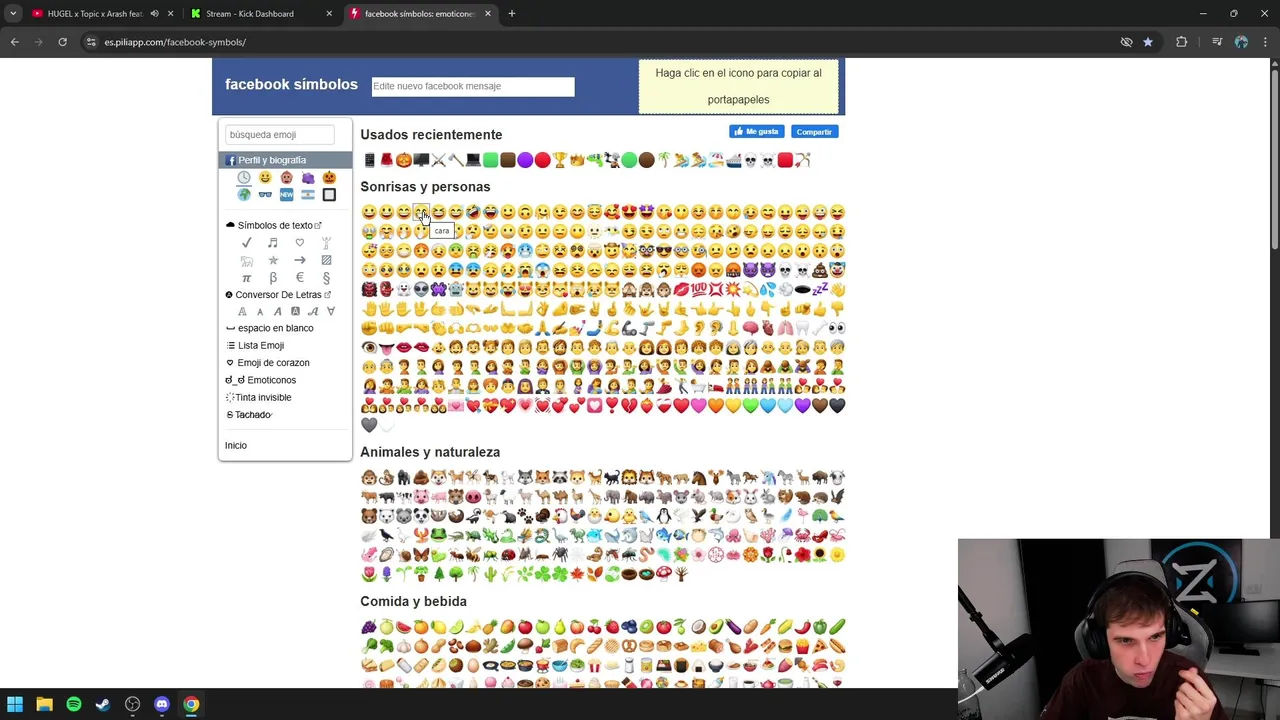Viewport: 1280px width, 720px height.
Task: Copy the ghost emoji in Sonrisas y personas
Action: pyautogui.click(x=403, y=289)
